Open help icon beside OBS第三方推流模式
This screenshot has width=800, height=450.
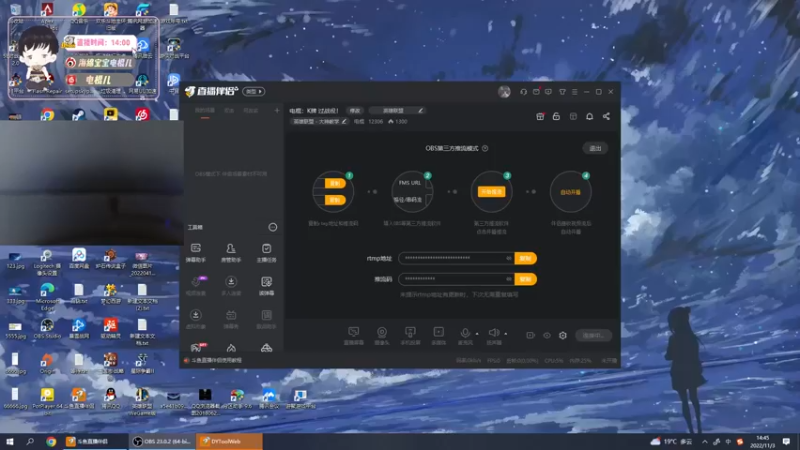pyautogui.click(x=485, y=148)
